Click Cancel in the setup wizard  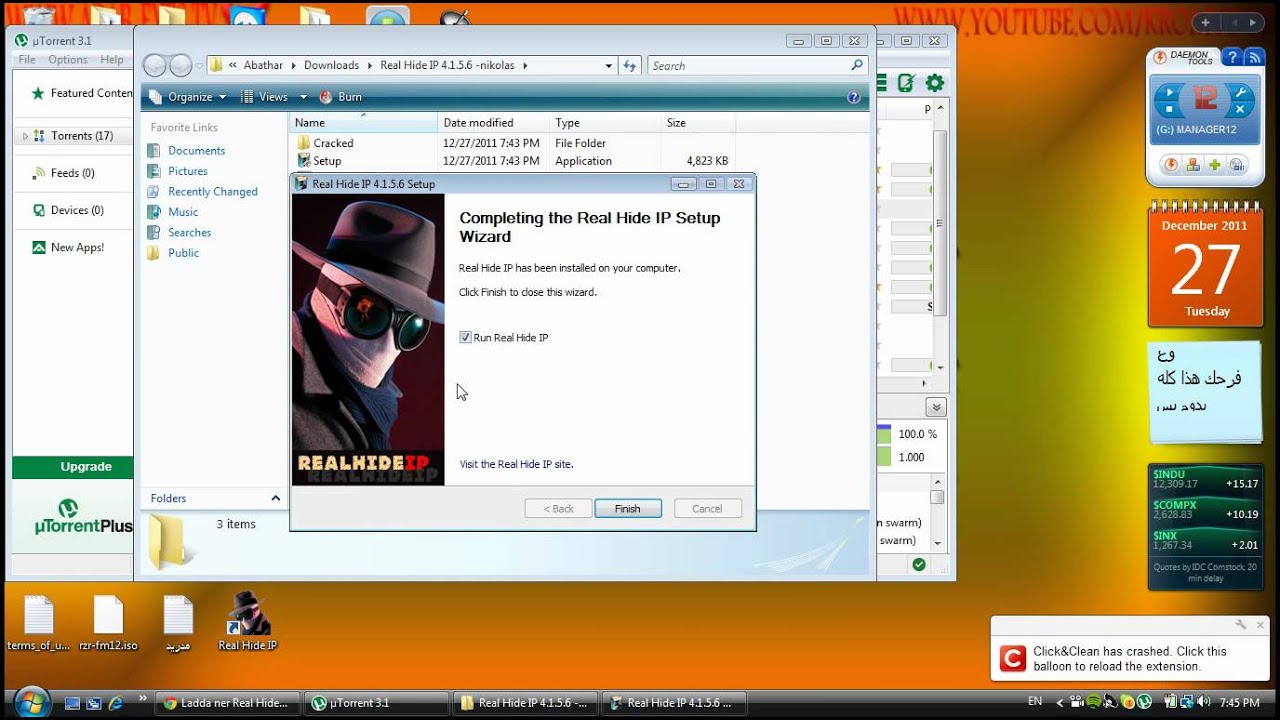(707, 508)
